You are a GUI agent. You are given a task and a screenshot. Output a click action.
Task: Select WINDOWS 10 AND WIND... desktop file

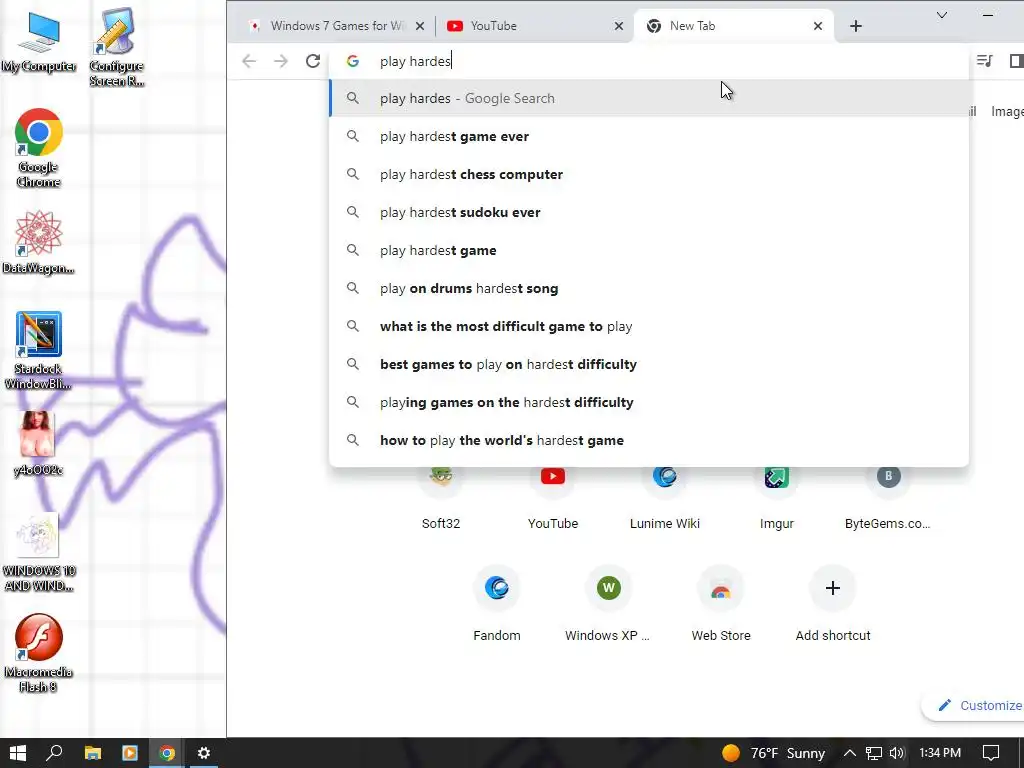pyautogui.click(x=39, y=552)
